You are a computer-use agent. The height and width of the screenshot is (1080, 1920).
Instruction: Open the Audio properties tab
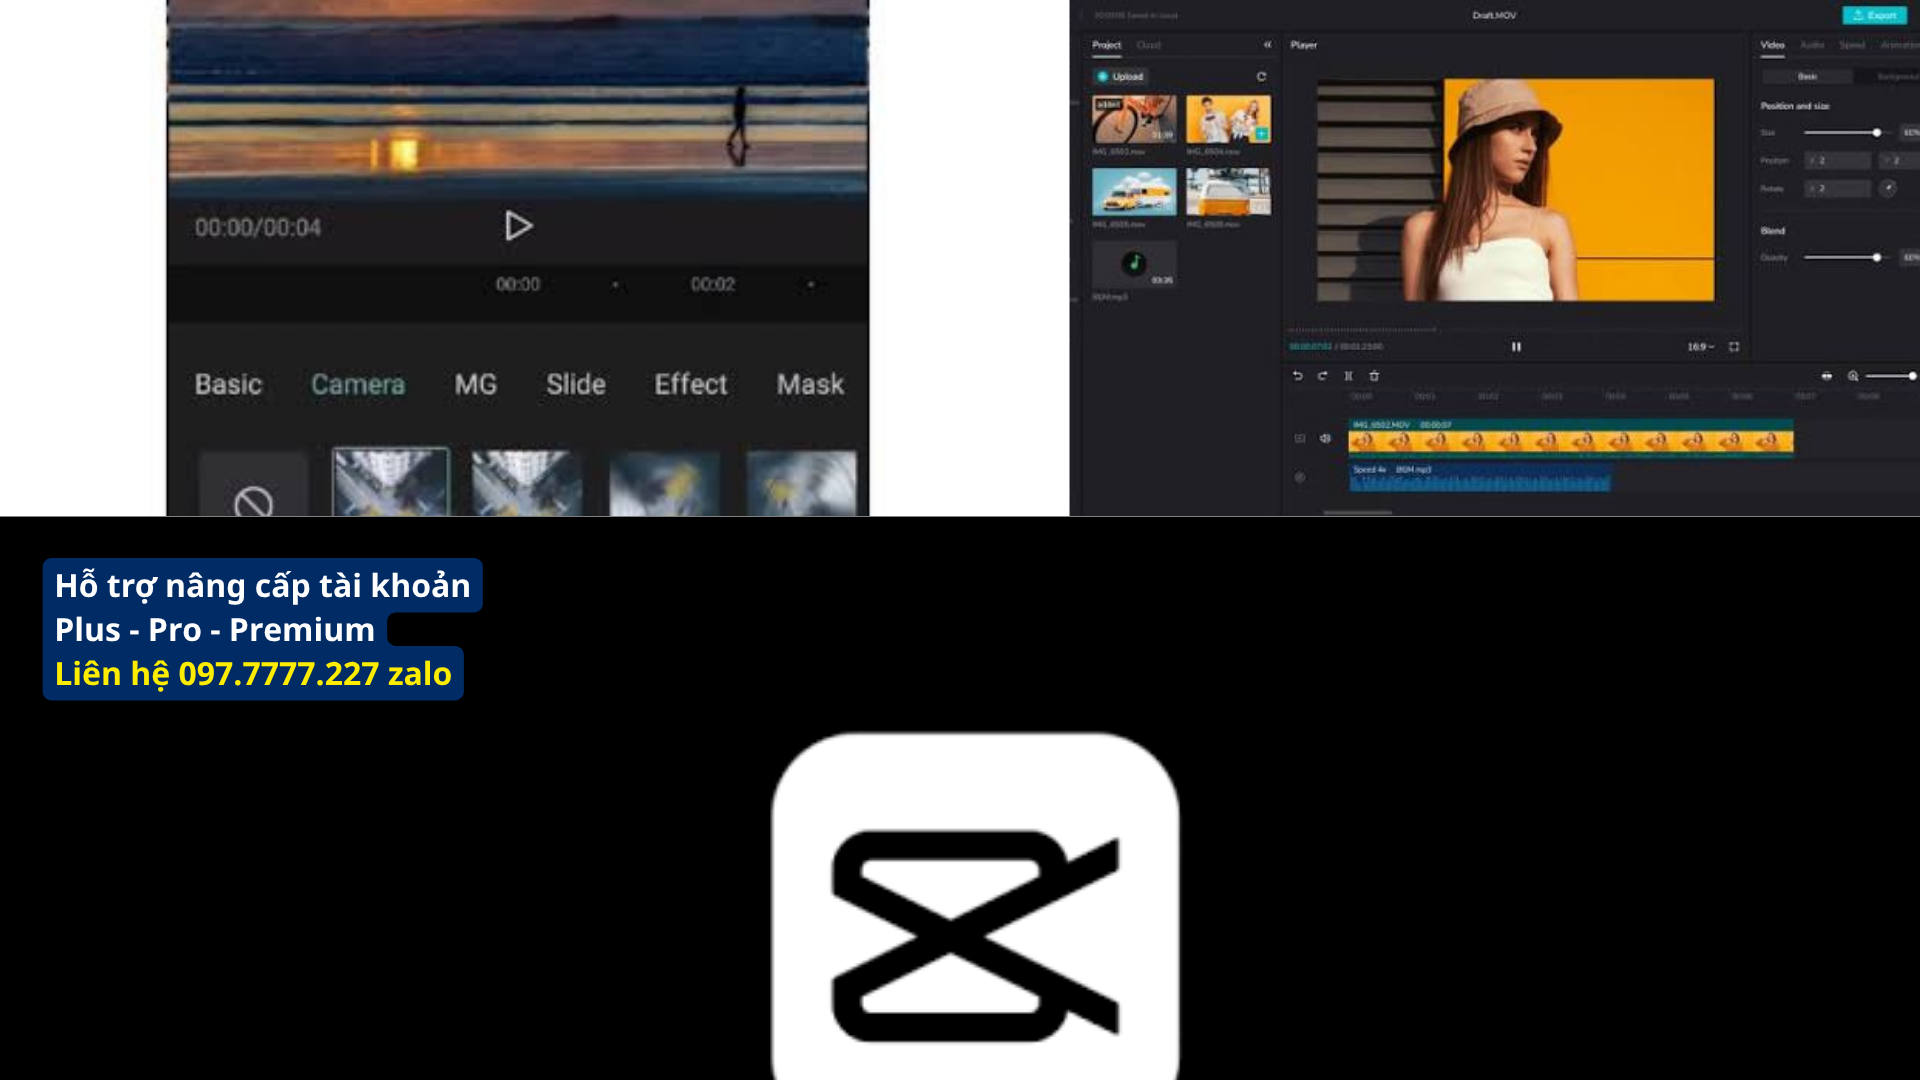1812,45
